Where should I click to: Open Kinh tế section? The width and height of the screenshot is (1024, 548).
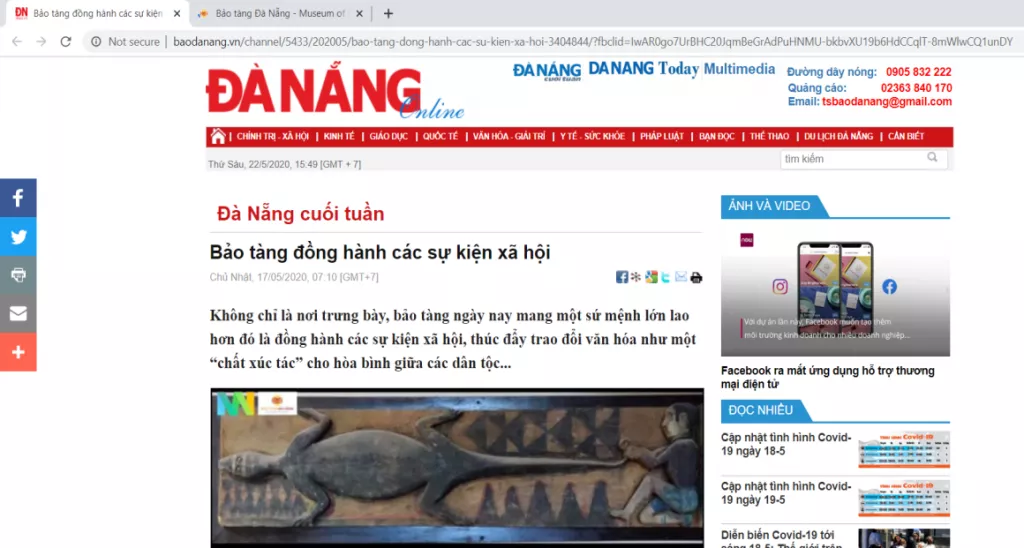(339, 137)
